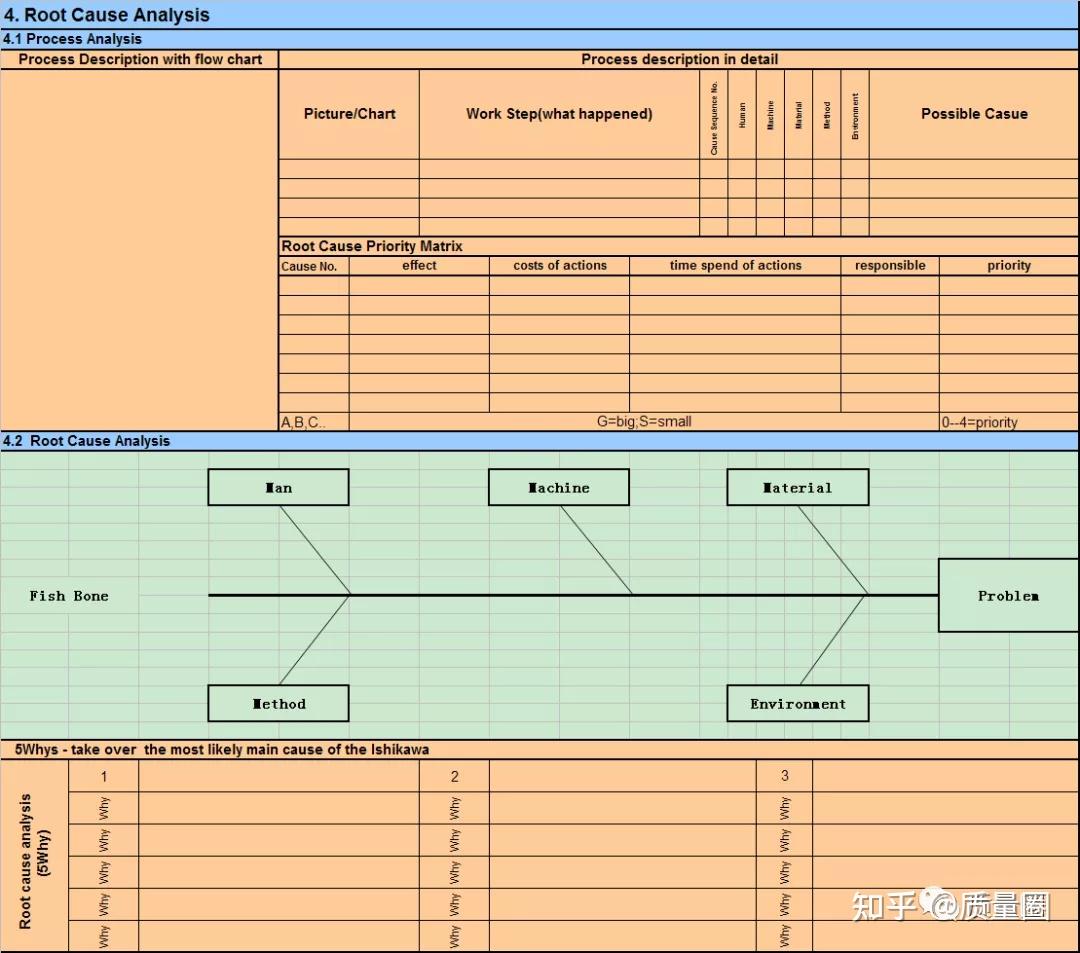Click the time spend of actions header
This screenshot has height=953, width=1080.
(x=735, y=266)
